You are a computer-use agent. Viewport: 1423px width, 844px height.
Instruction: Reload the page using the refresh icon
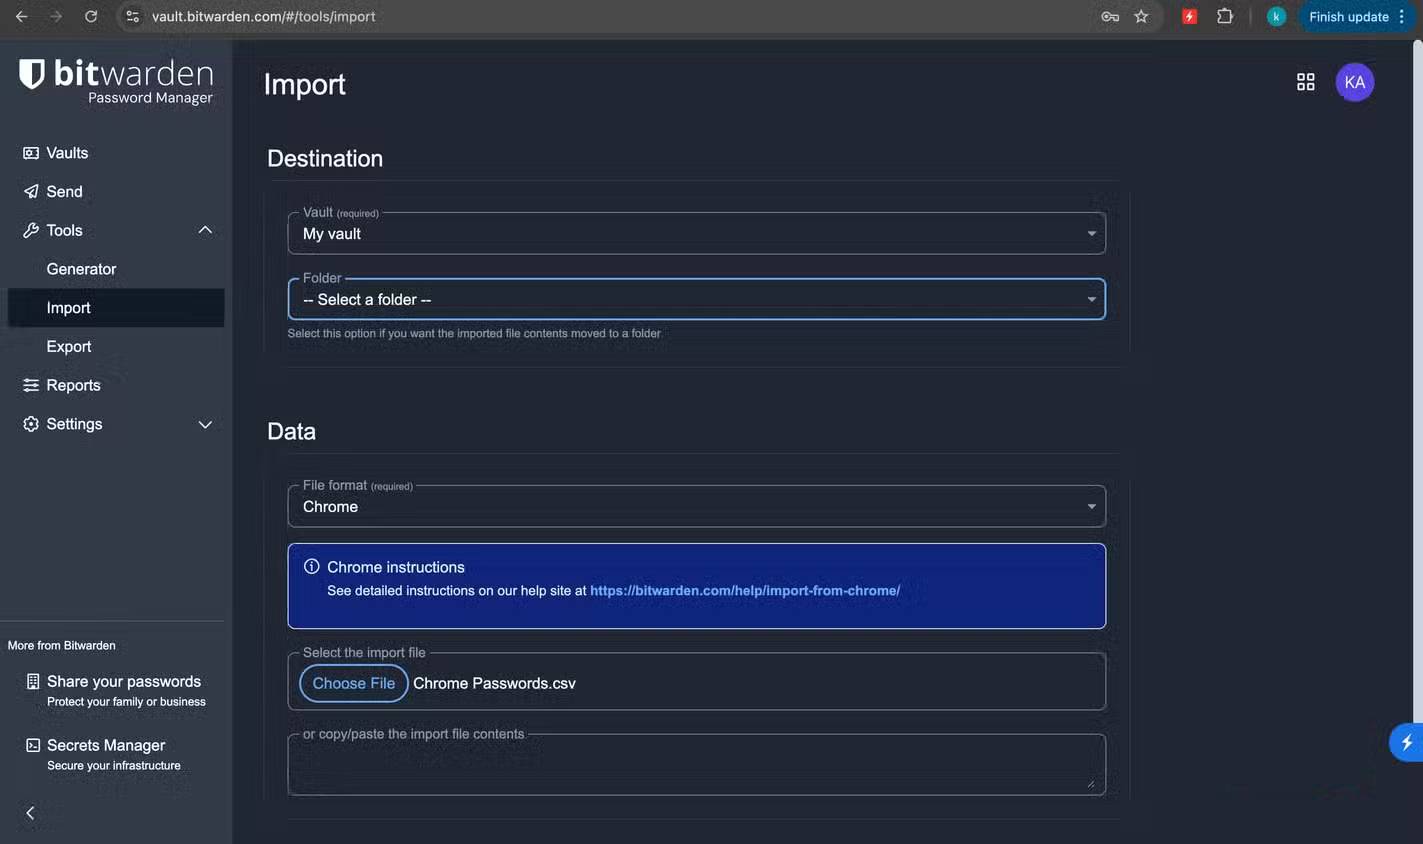coord(91,17)
